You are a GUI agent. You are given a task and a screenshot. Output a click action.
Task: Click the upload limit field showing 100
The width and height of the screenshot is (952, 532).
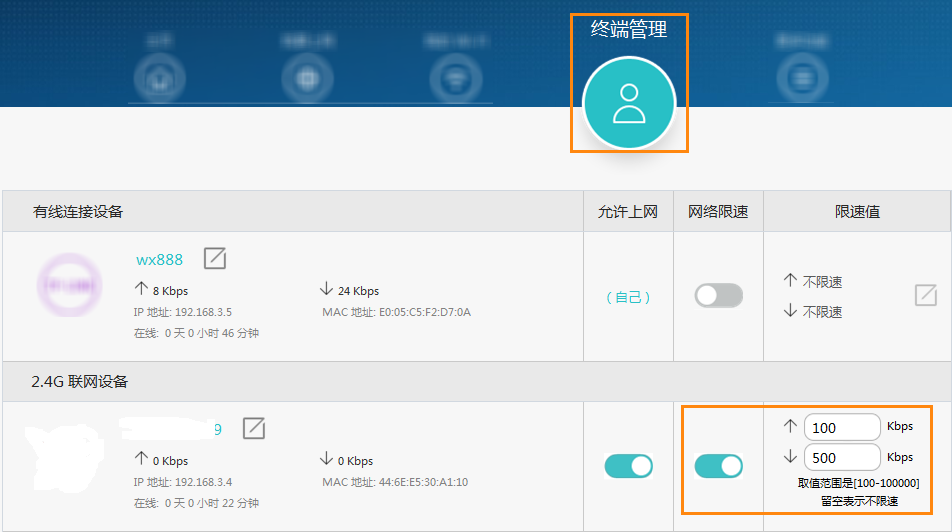point(841,427)
